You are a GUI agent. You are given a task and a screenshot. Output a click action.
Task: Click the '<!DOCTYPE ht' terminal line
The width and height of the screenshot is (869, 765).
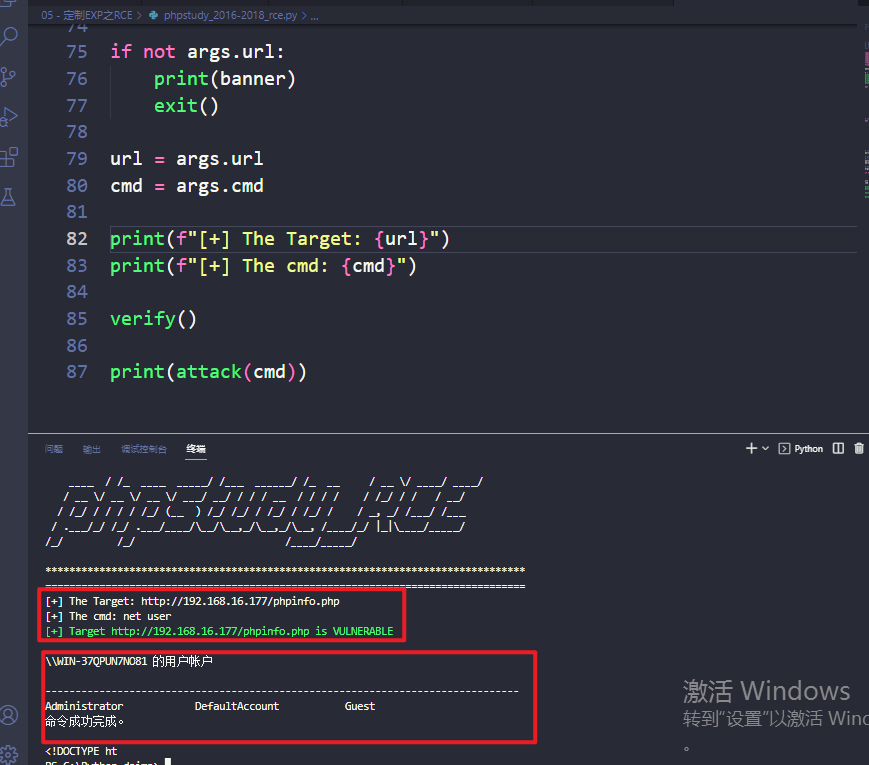[81, 751]
